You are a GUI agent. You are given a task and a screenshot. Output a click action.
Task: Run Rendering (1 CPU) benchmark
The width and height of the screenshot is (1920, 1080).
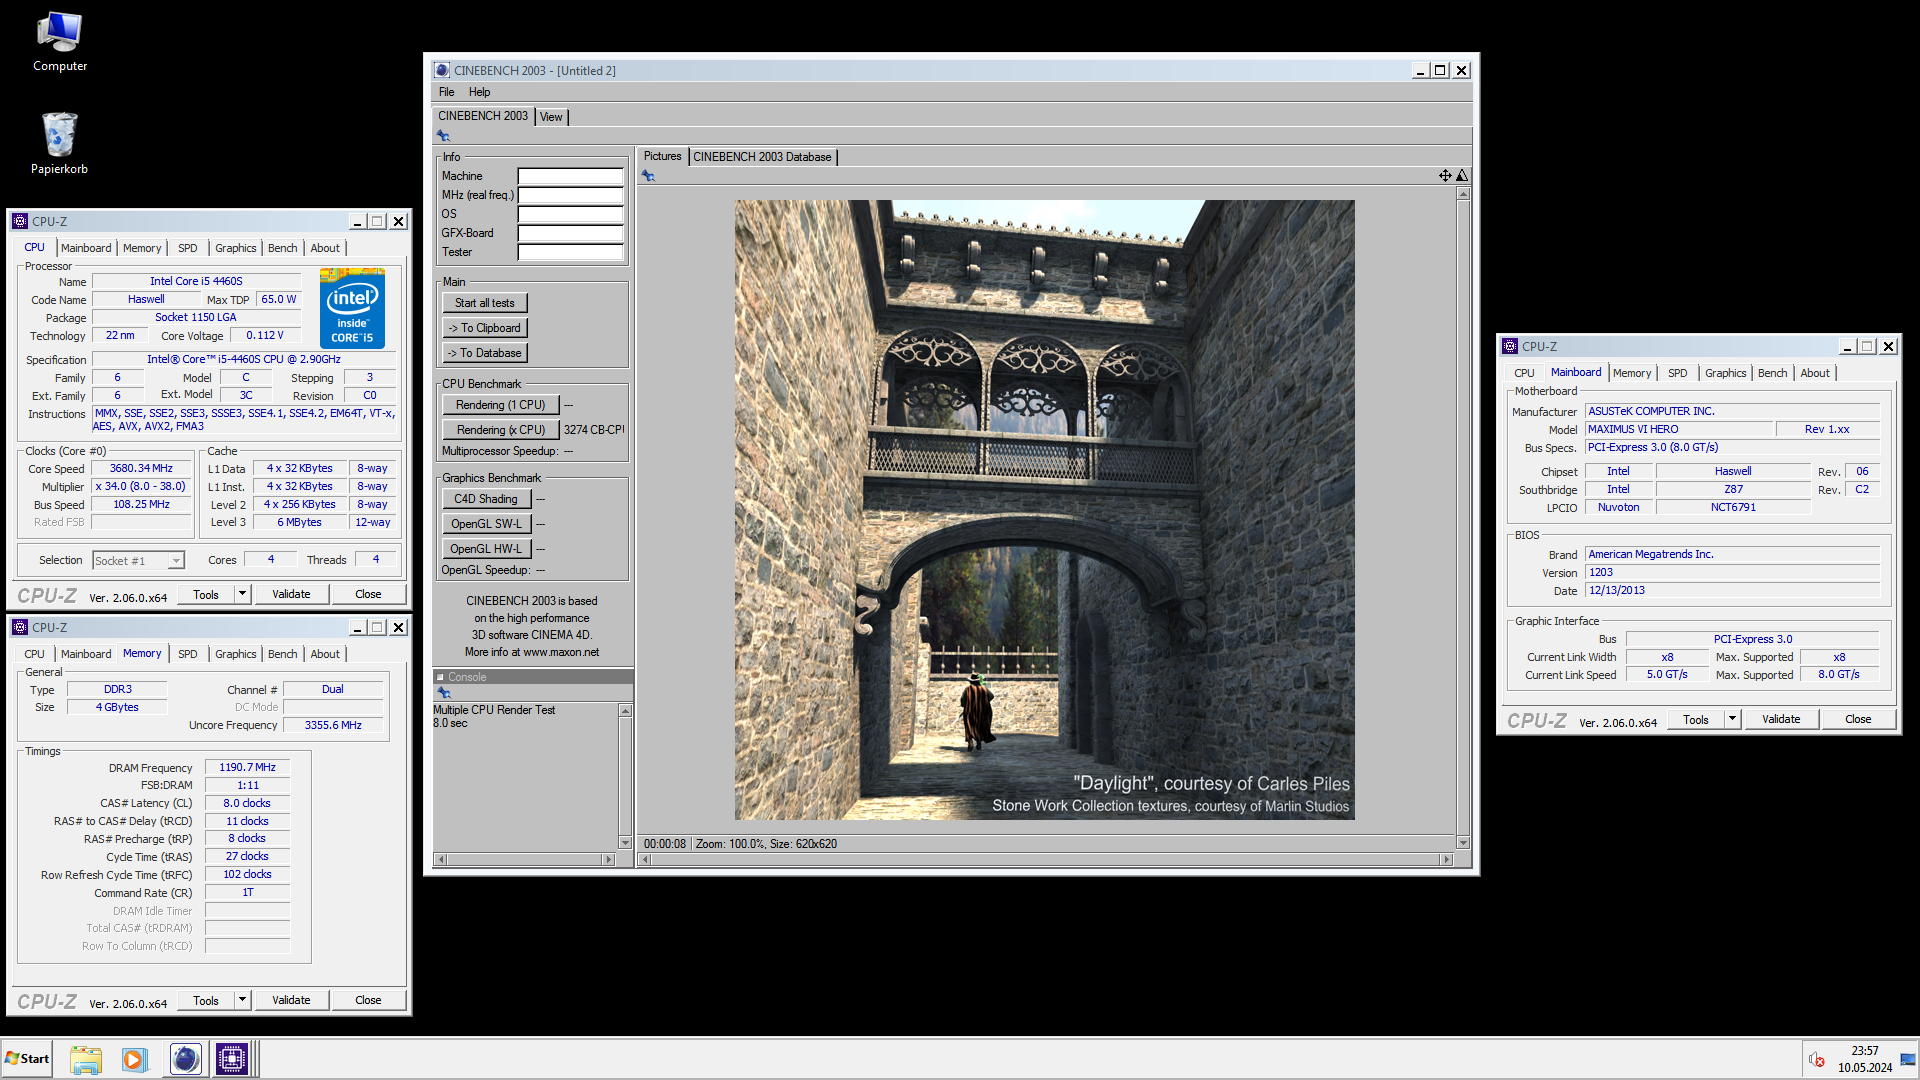pyautogui.click(x=500, y=405)
